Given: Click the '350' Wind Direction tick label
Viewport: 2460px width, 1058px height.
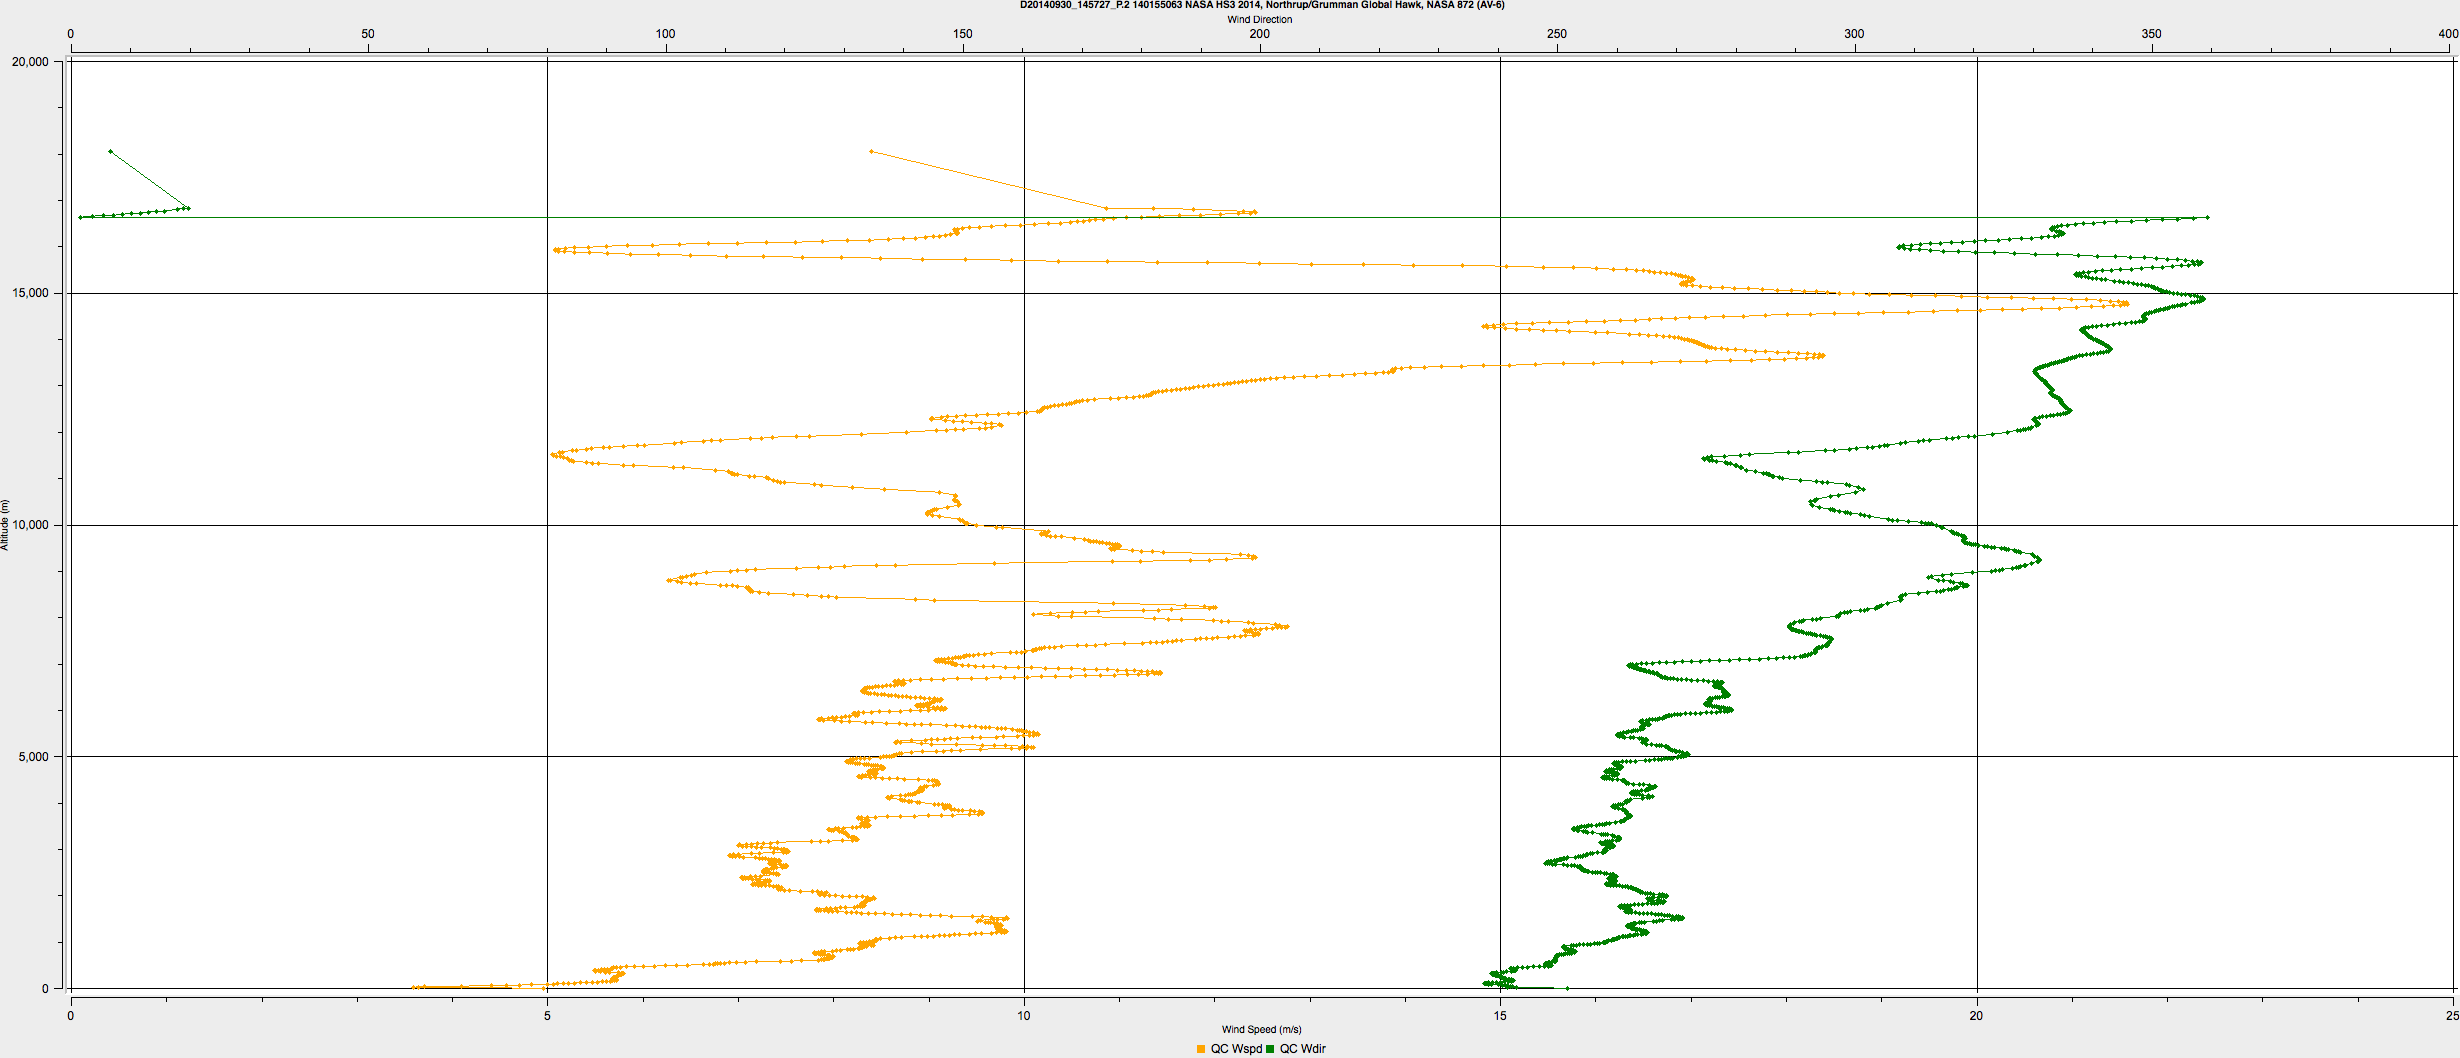Looking at the screenshot, I should 2151,34.
